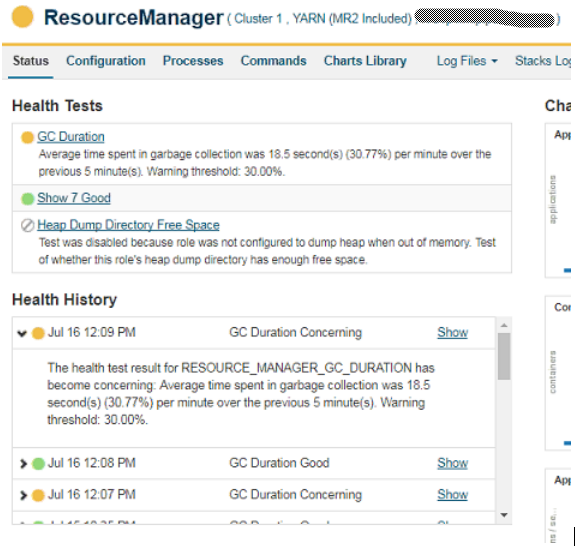
Task: Open the Charts Library tab
Action: coord(365,61)
